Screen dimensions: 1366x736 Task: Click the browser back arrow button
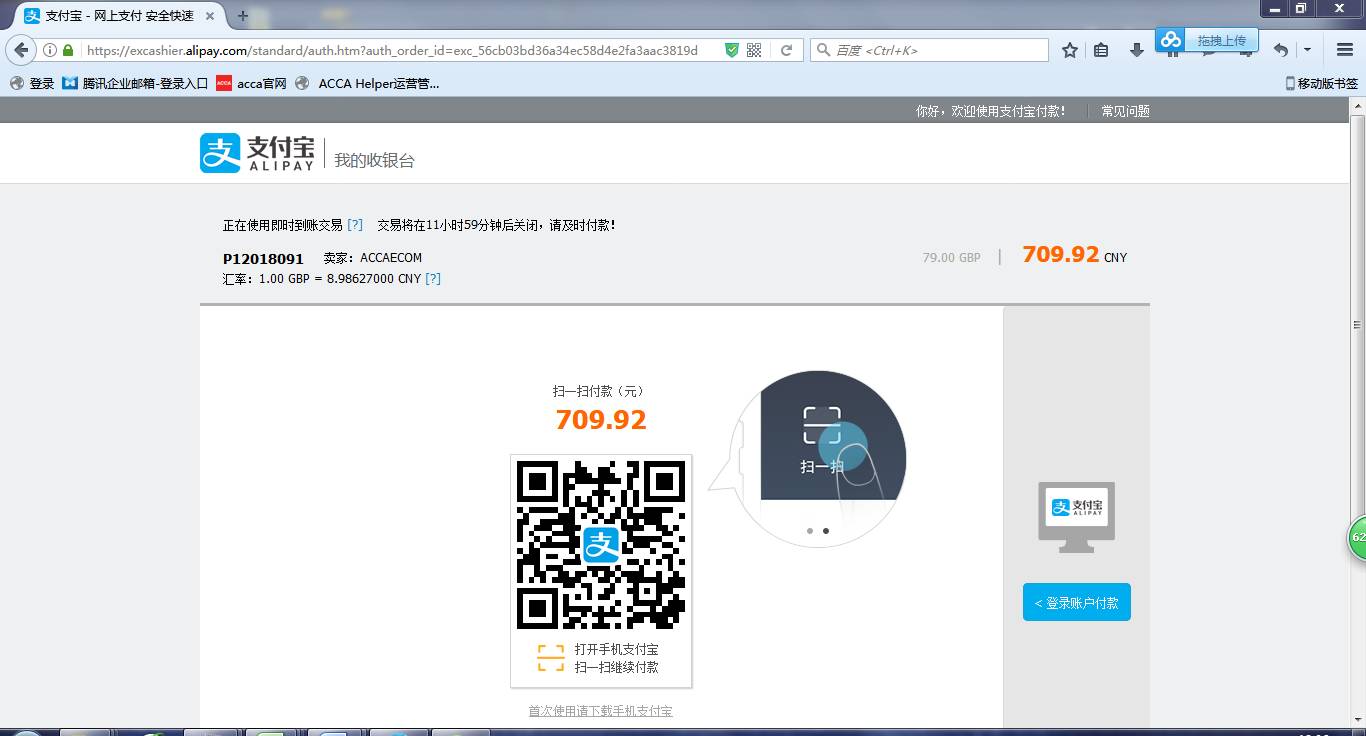22,50
